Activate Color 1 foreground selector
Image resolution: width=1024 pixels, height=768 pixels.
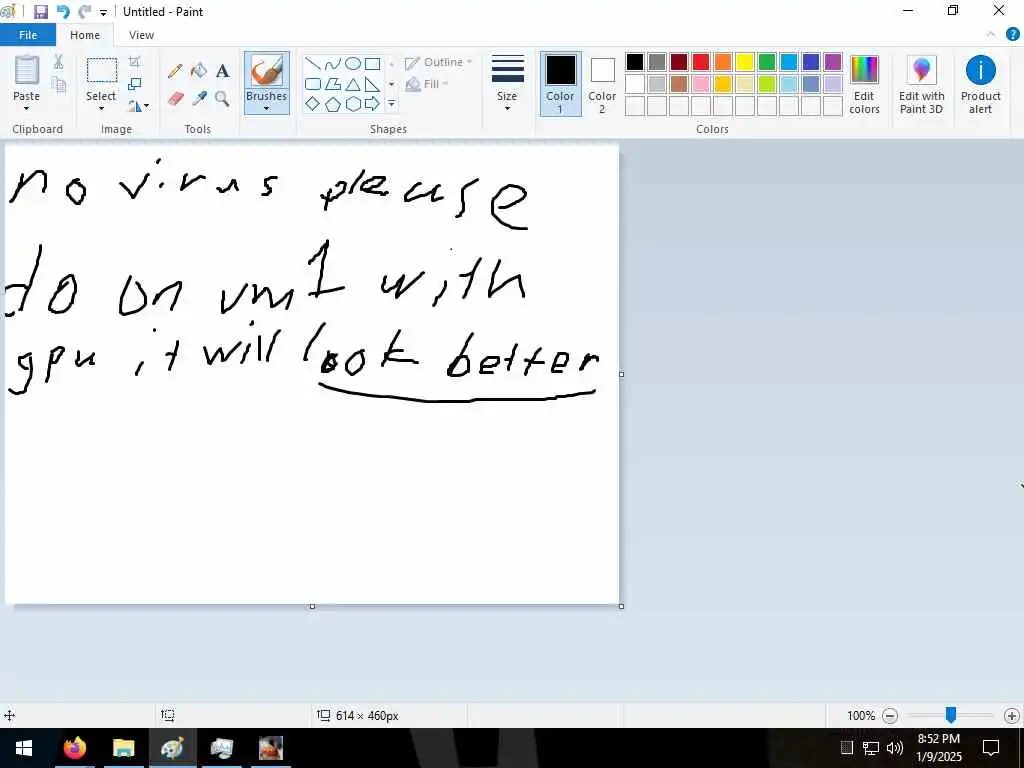[560, 84]
